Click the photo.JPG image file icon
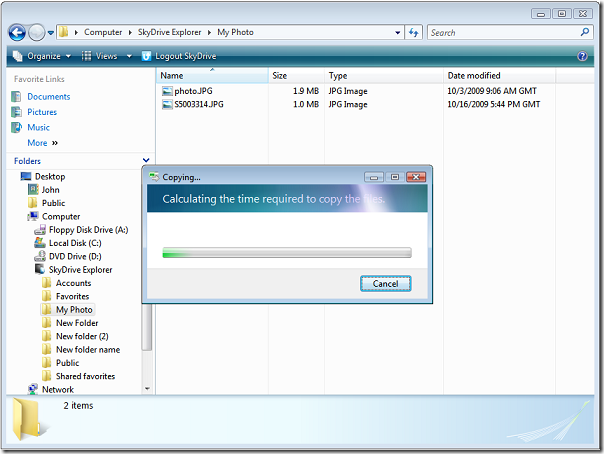The width and height of the screenshot is (604, 454). [167, 91]
